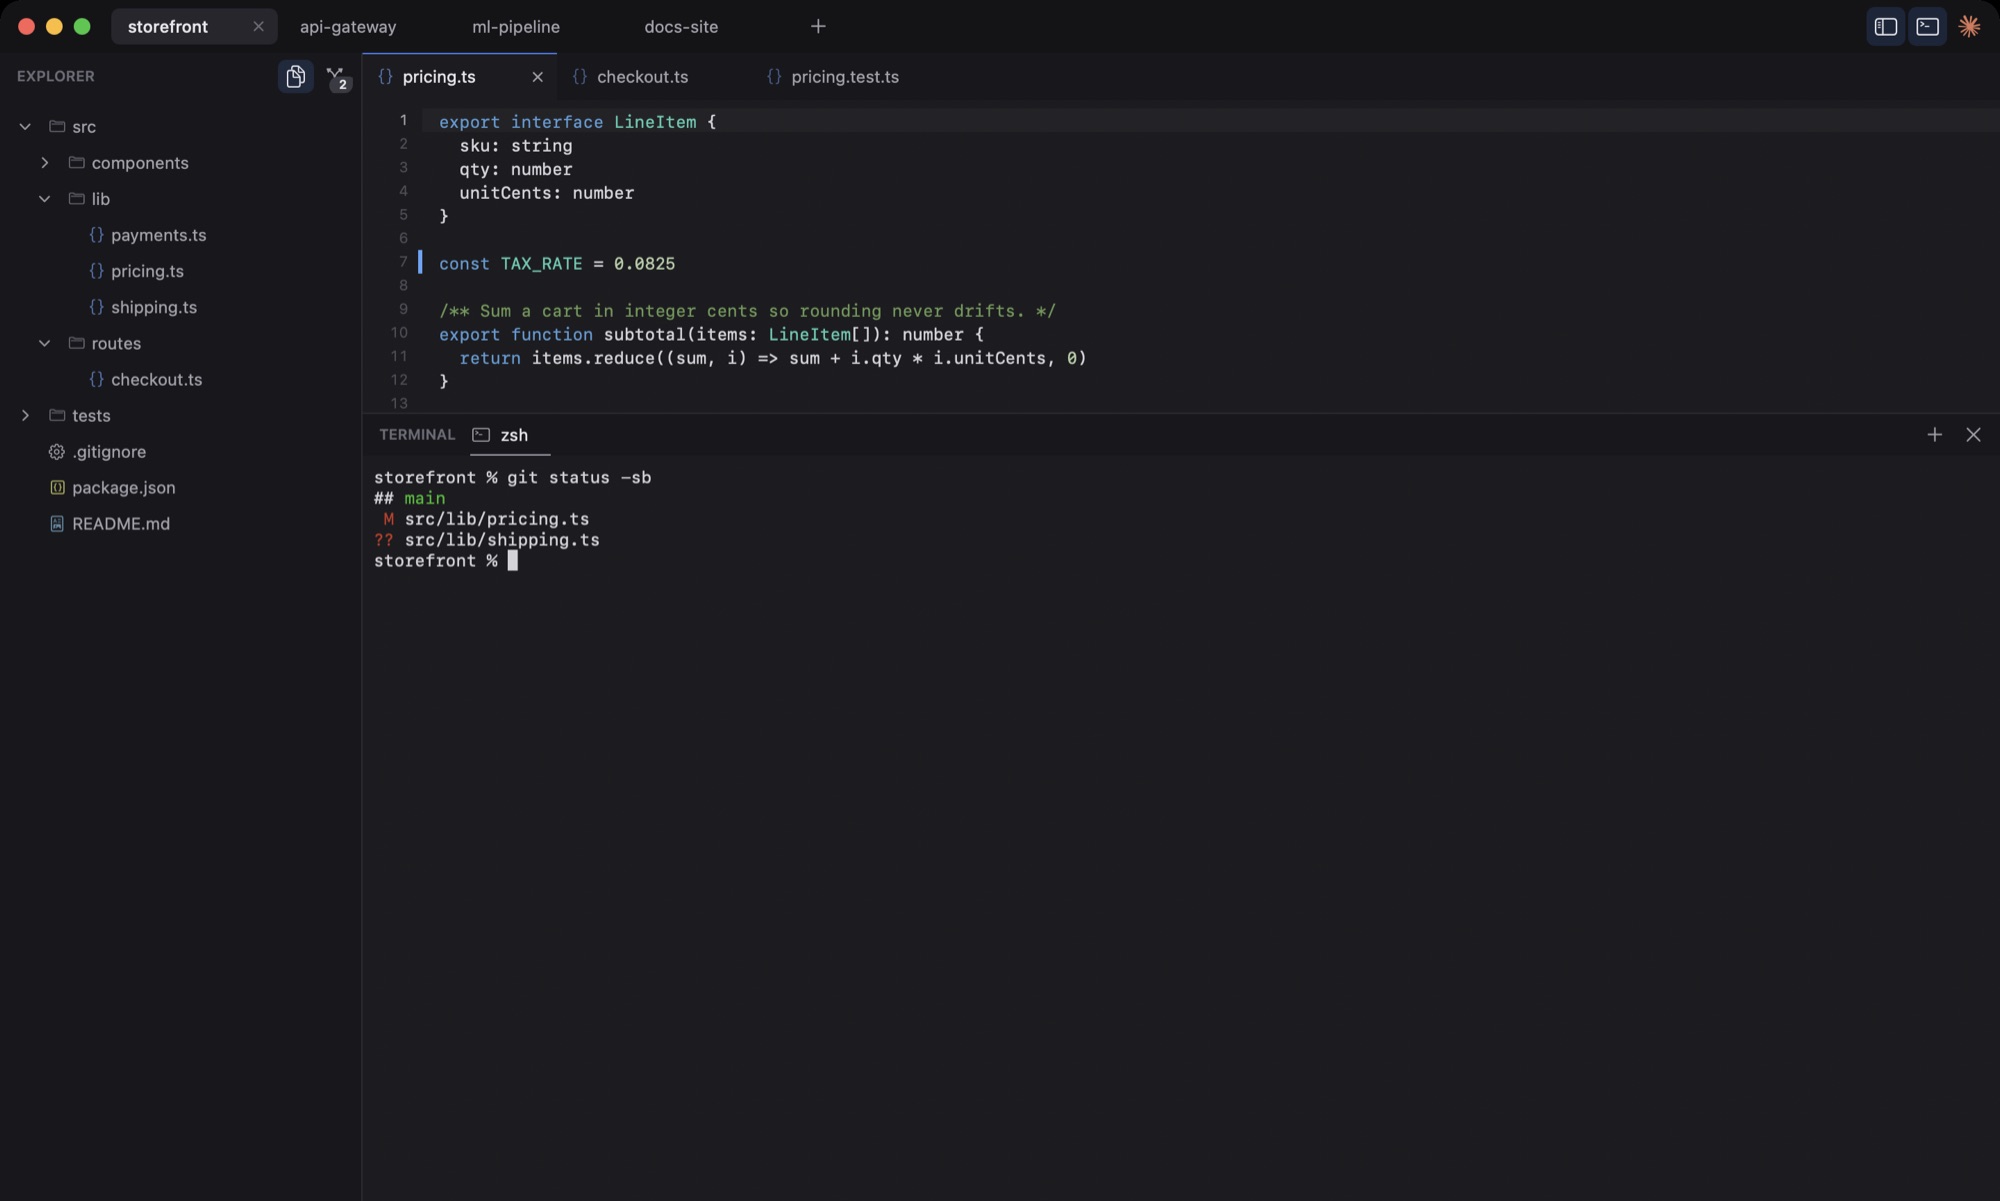This screenshot has width=2000, height=1201.
Task: Expand the tests folder chevron
Action: tap(25, 415)
